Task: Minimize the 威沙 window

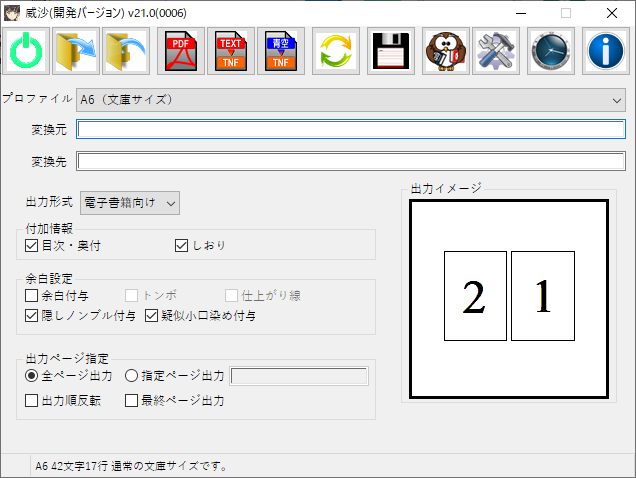Action: point(521,13)
